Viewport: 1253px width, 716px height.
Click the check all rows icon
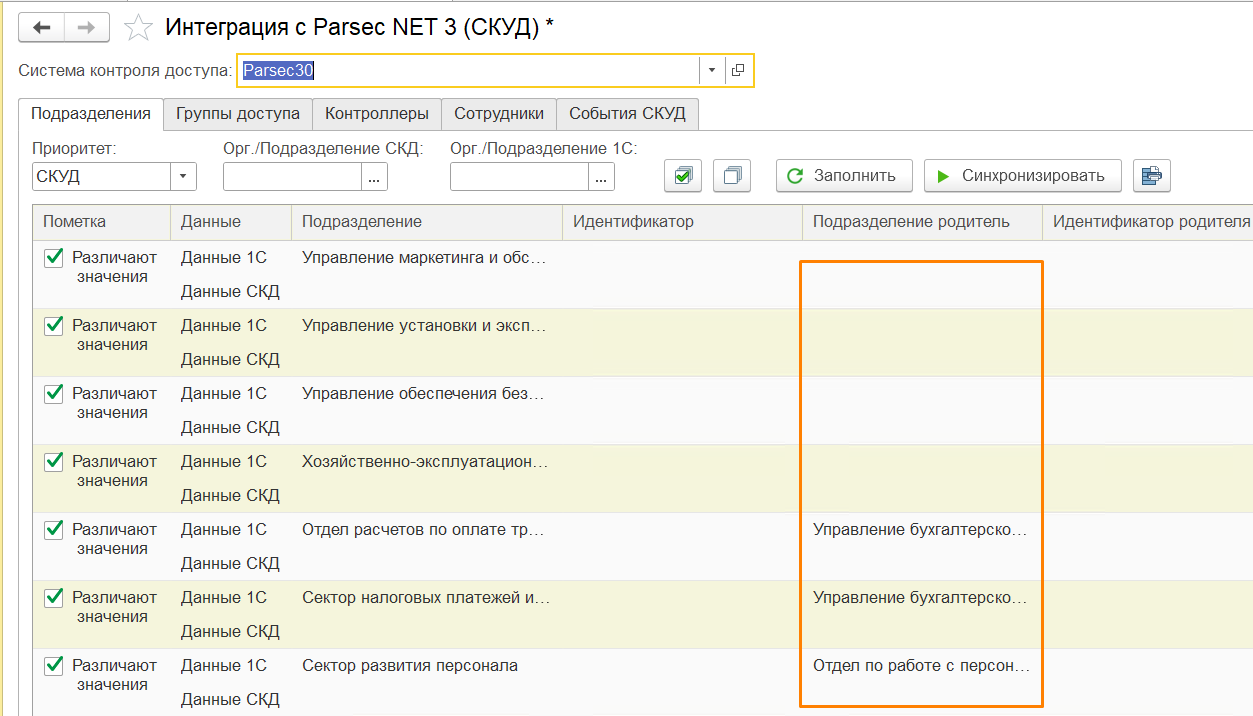coord(683,176)
